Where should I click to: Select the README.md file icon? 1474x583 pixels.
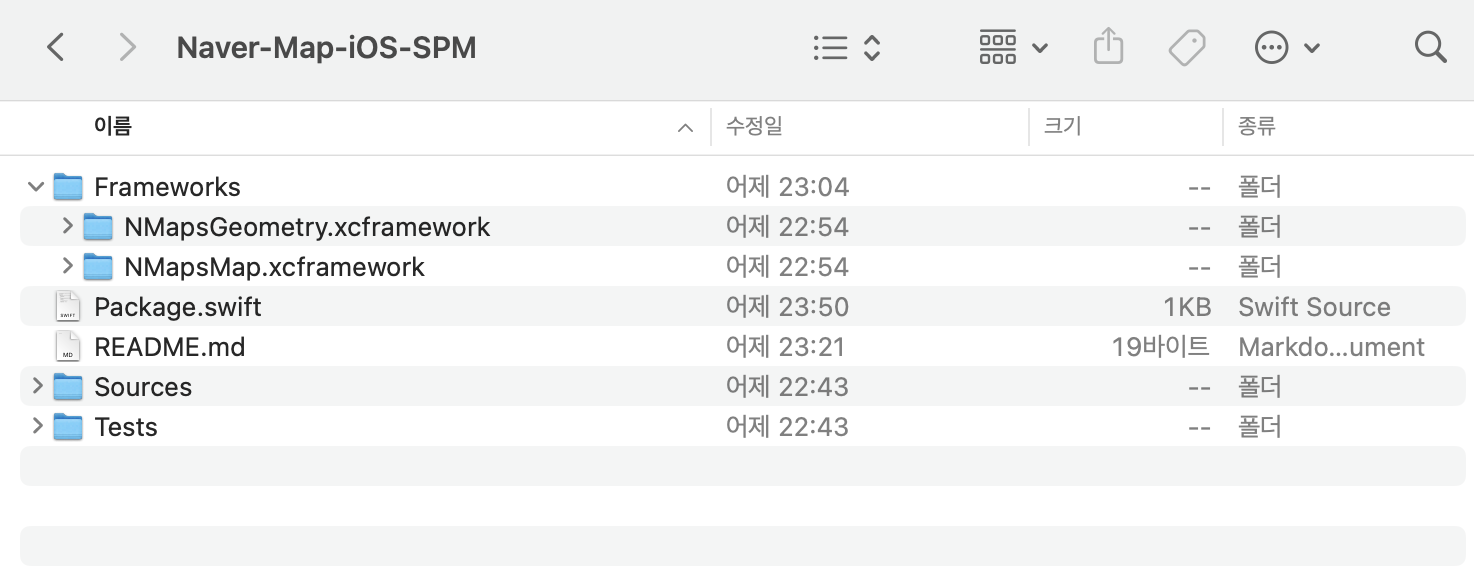coord(68,347)
